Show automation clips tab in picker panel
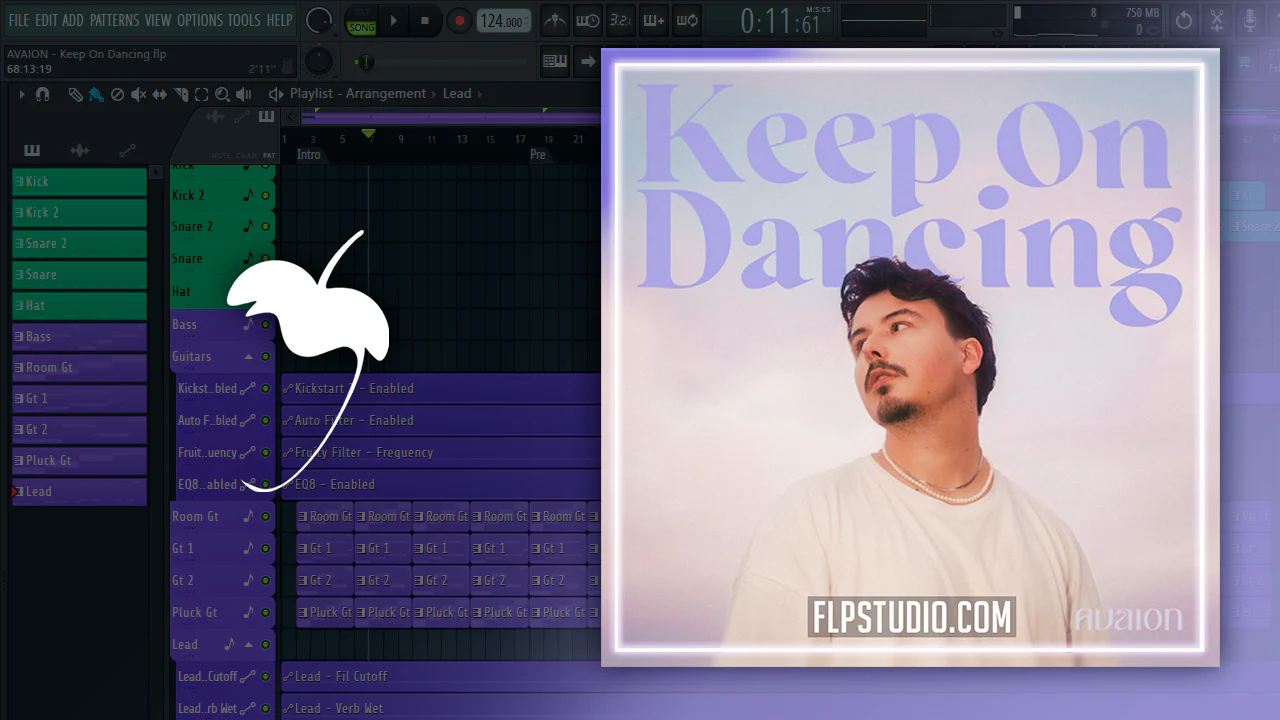This screenshot has height=720, width=1280. [127, 151]
